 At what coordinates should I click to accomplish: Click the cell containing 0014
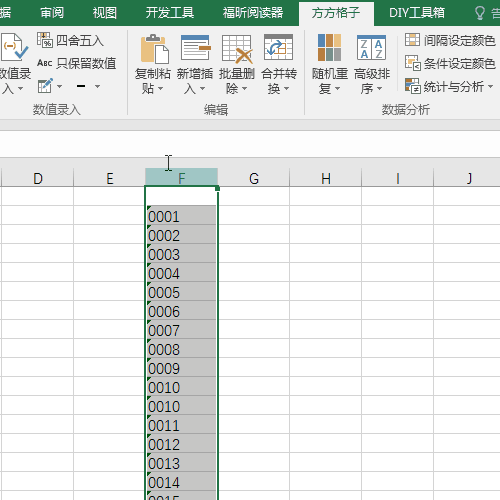click(x=181, y=481)
